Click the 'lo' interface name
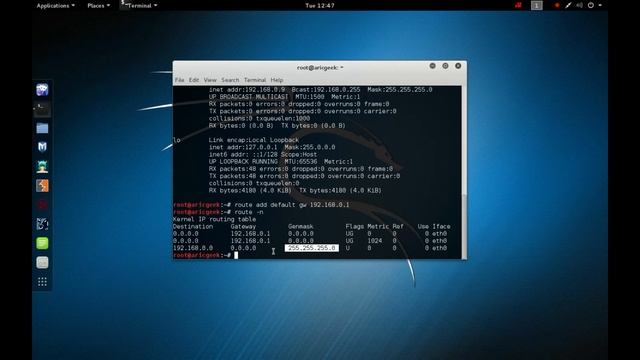Screen dimensions: 640x360 177,140
